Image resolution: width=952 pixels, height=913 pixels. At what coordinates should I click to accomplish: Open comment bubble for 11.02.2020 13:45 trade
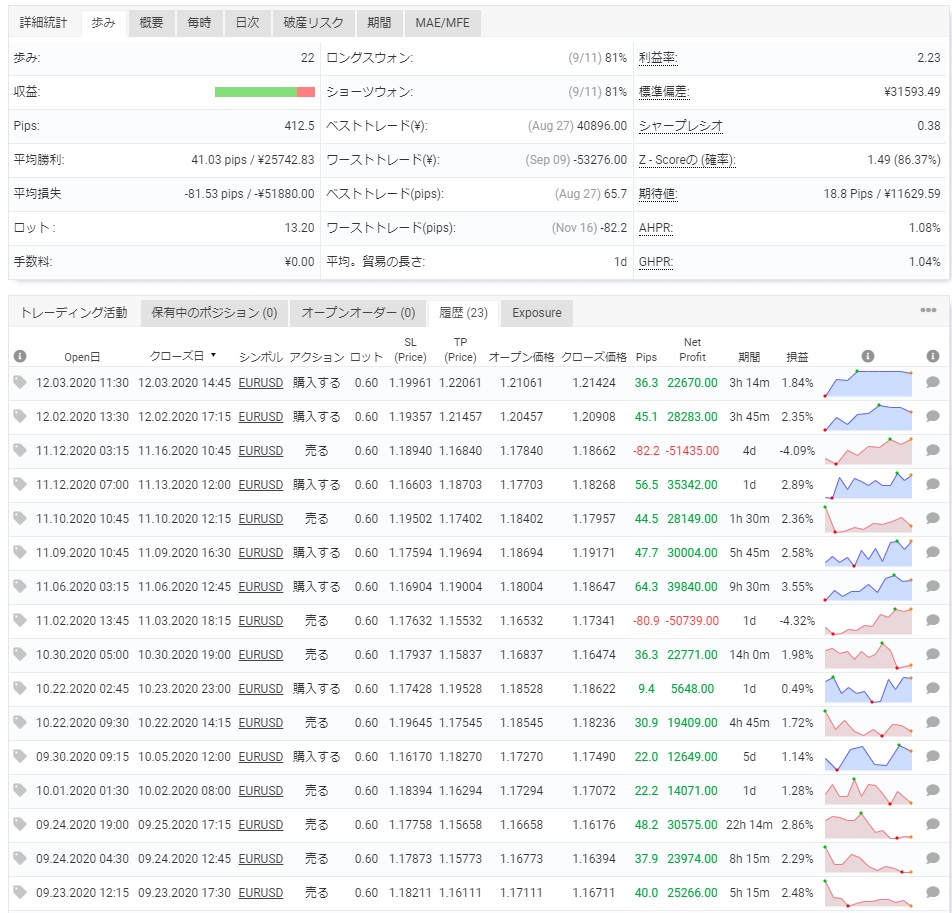[933, 620]
